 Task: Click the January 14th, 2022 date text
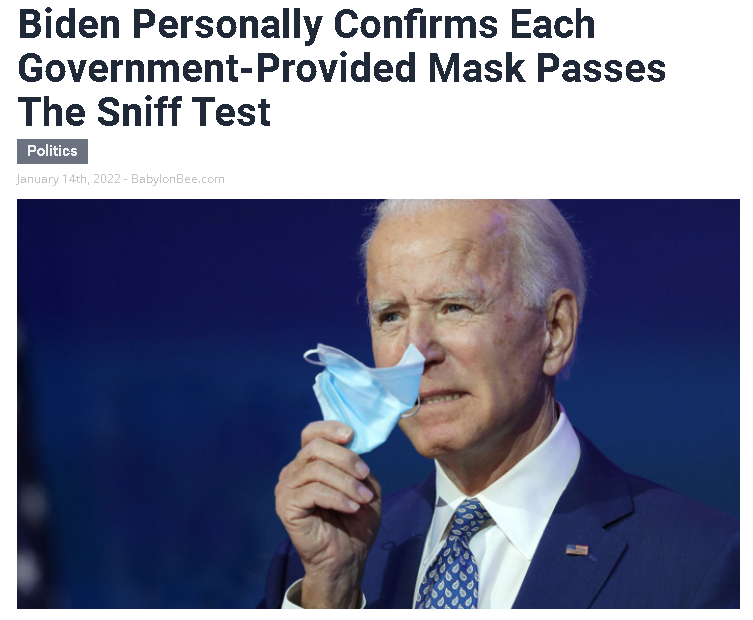click(x=68, y=179)
